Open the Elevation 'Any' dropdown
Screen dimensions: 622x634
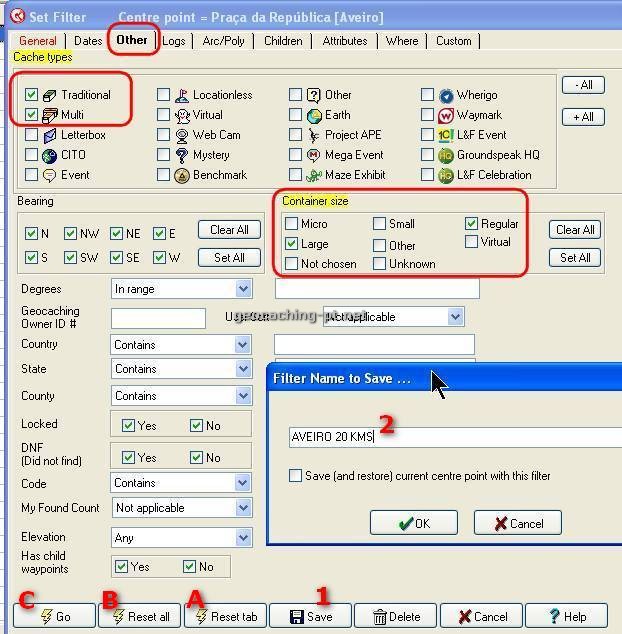click(x=243, y=537)
